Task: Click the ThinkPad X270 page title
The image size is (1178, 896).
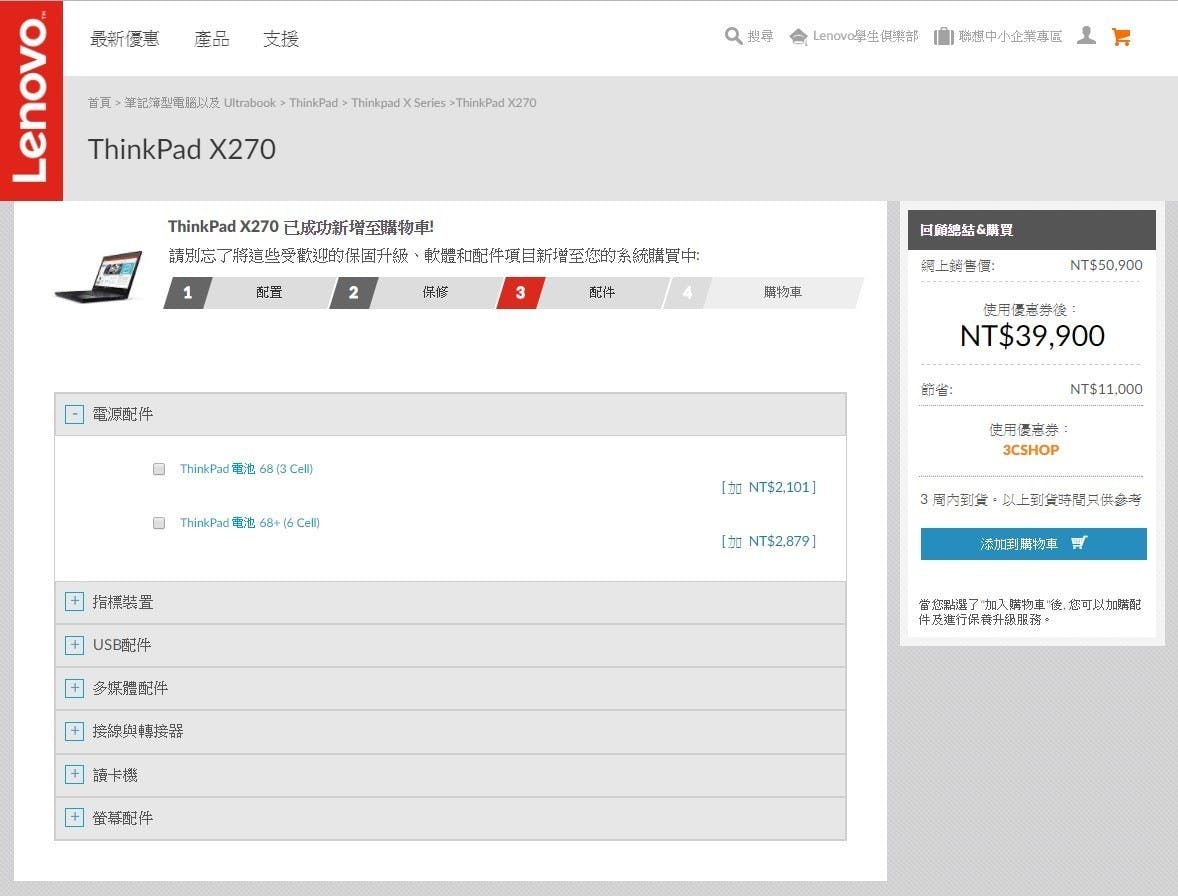Action: point(182,149)
